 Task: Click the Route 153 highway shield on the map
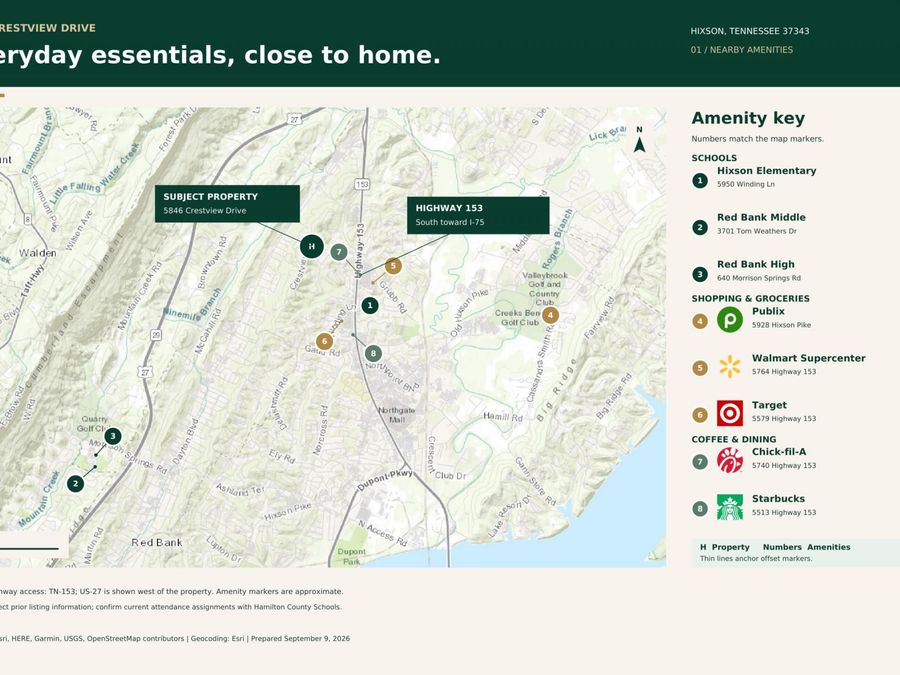(362, 184)
